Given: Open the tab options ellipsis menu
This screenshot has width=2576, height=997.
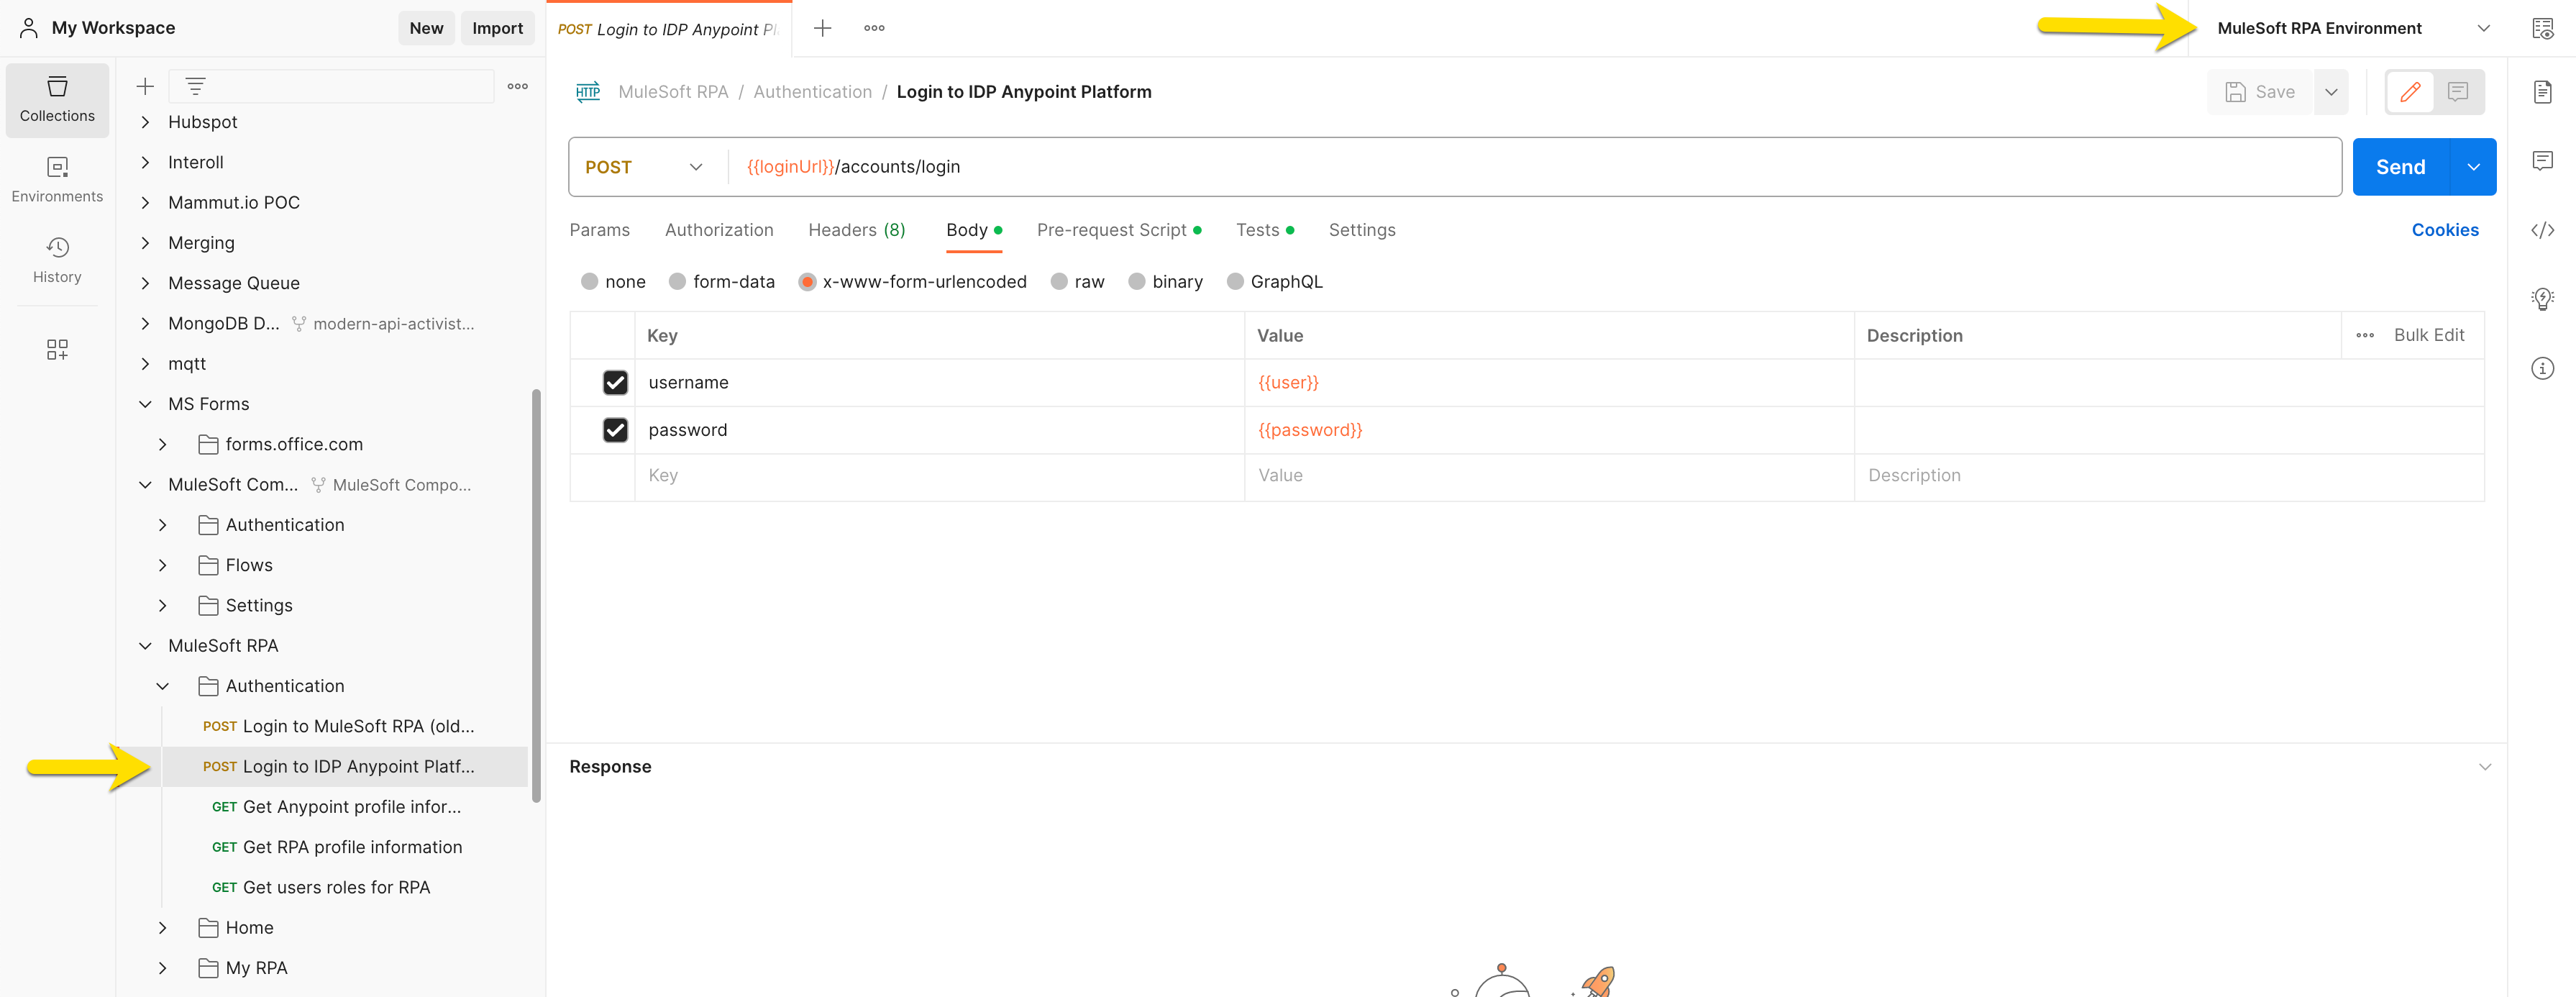Looking at the screenshot, I should 874,28.
